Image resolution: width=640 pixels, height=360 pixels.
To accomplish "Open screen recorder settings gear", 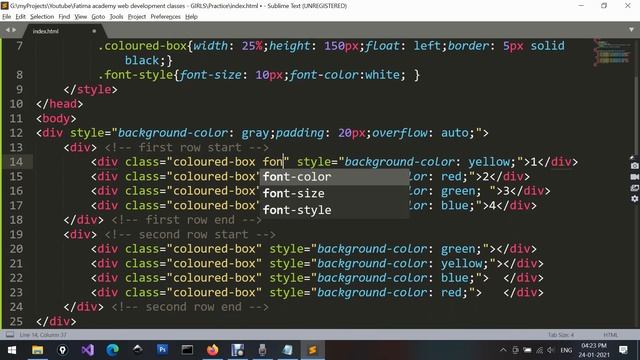I will click(x=634, y=199).
